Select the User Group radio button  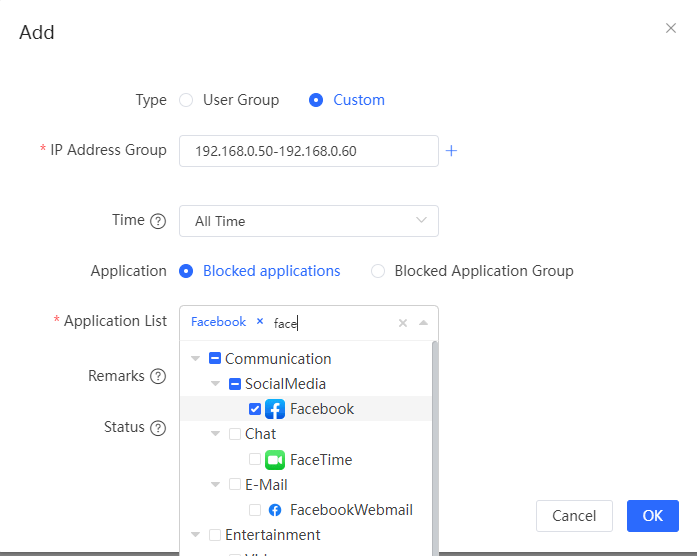click(x=186, y=100)
